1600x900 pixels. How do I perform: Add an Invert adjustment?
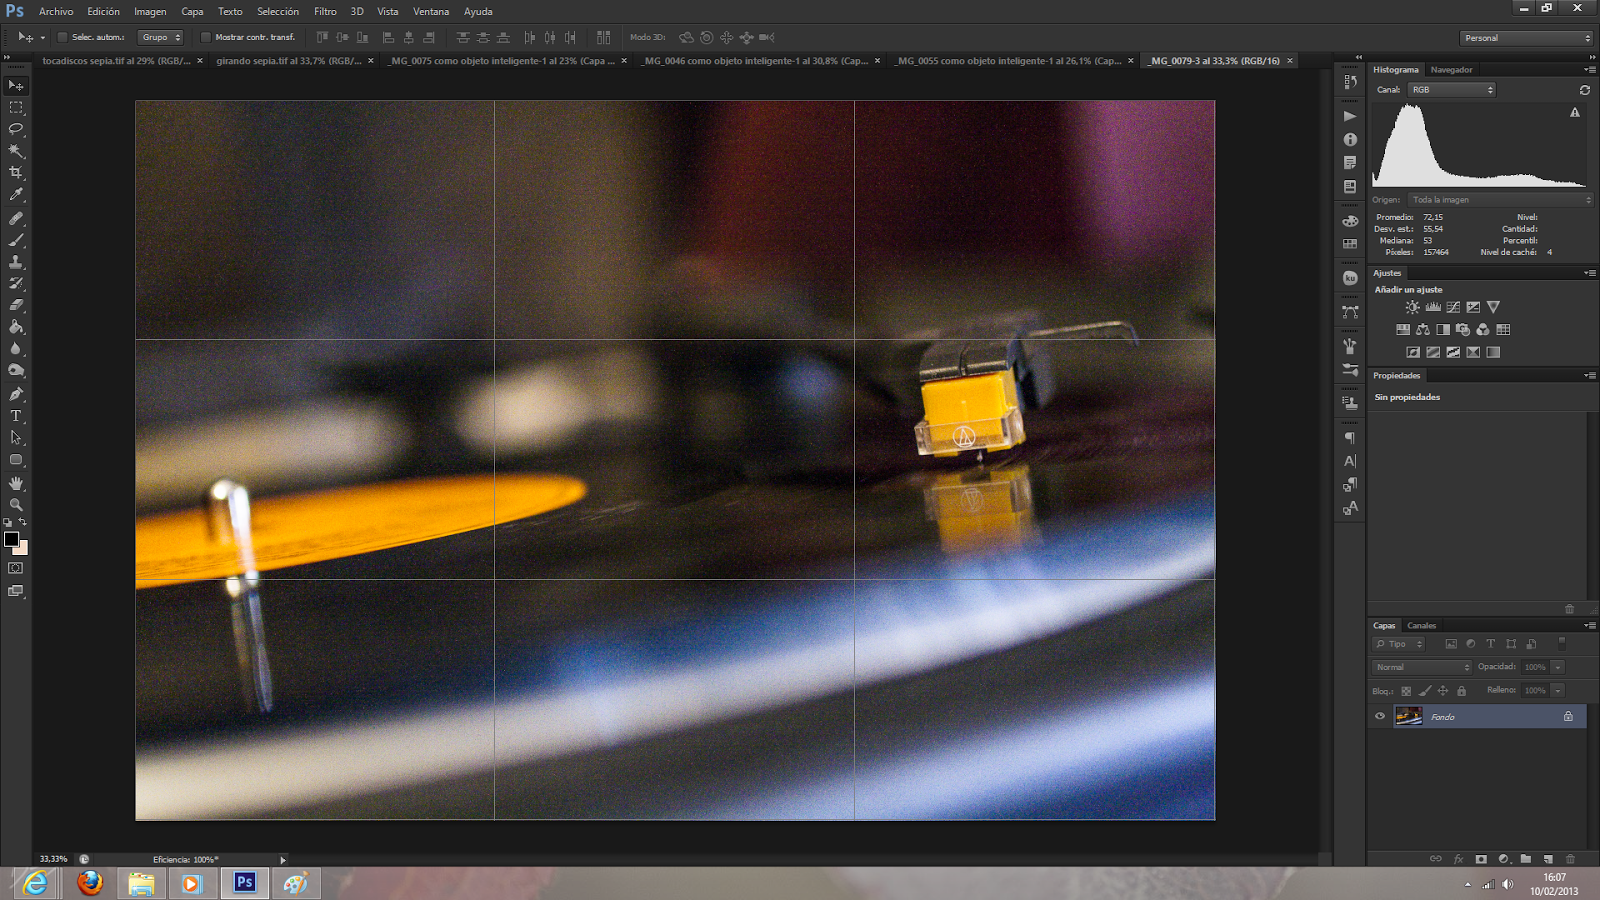point(1413,352)
